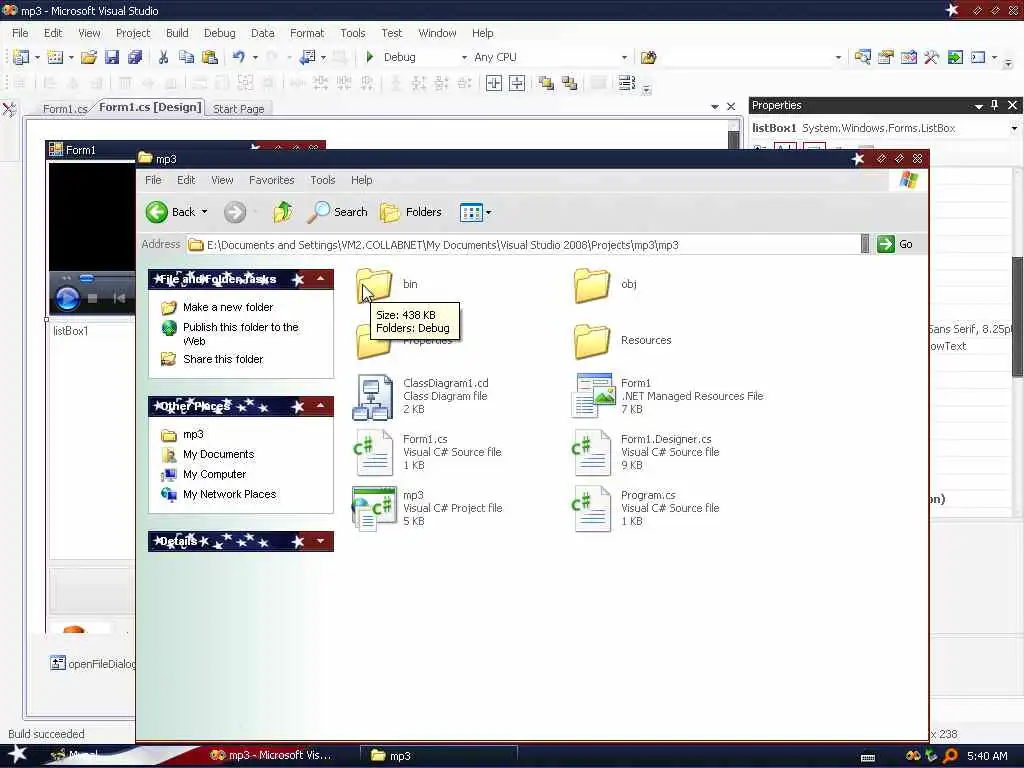Pin the Properties window with auto-hide icon
This screenshot has height=768, width=1024.
pyautogui.click(x=995, y=105)
